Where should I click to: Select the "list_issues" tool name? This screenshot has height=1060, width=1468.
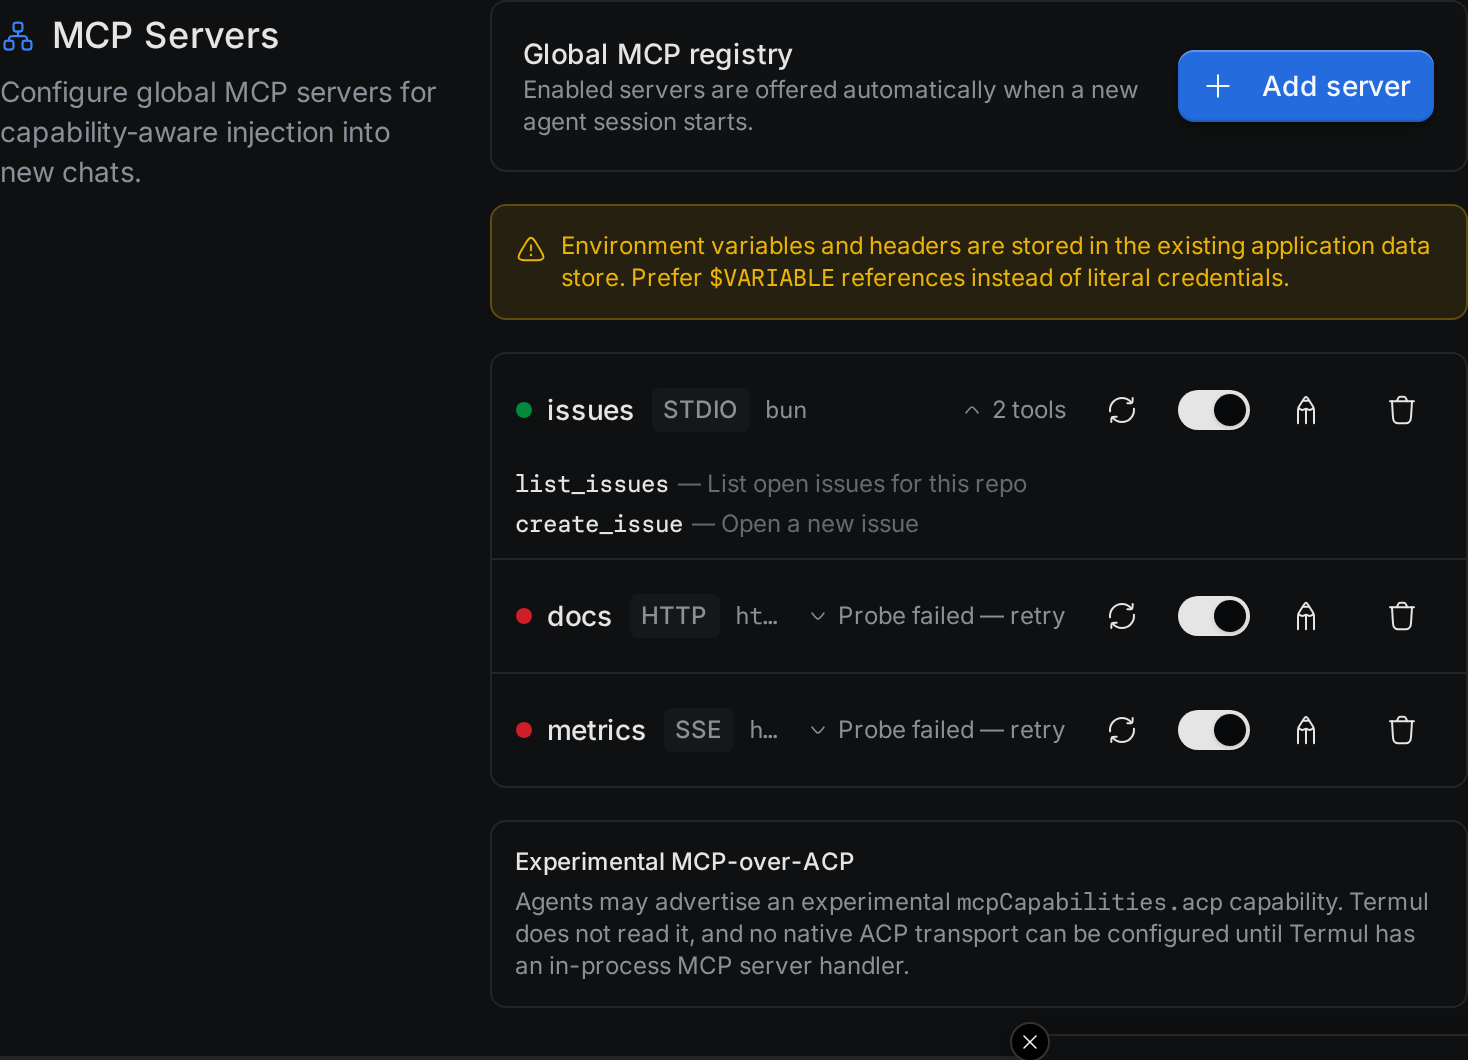[x=592, y=484]
